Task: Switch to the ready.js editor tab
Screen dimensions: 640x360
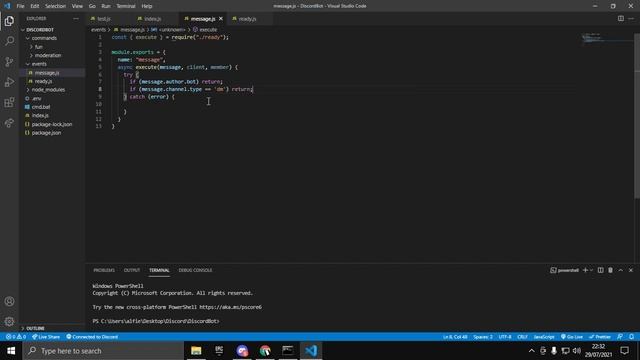Action: point(250,19)
